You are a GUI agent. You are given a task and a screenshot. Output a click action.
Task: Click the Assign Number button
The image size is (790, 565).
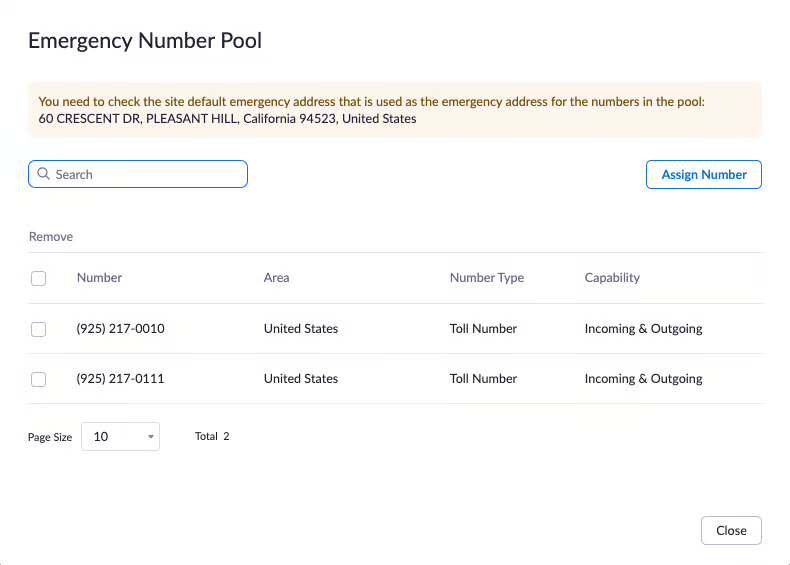[704, 174]
